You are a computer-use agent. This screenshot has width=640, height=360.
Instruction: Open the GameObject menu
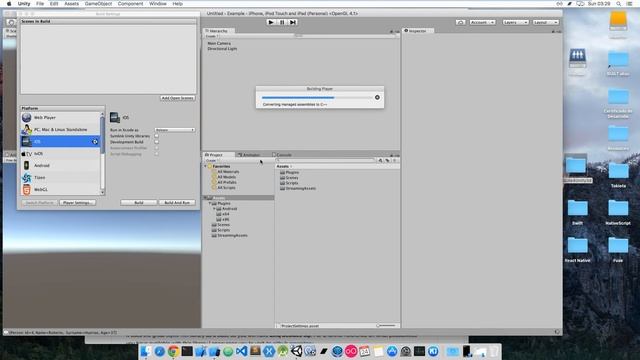(98, 4)
